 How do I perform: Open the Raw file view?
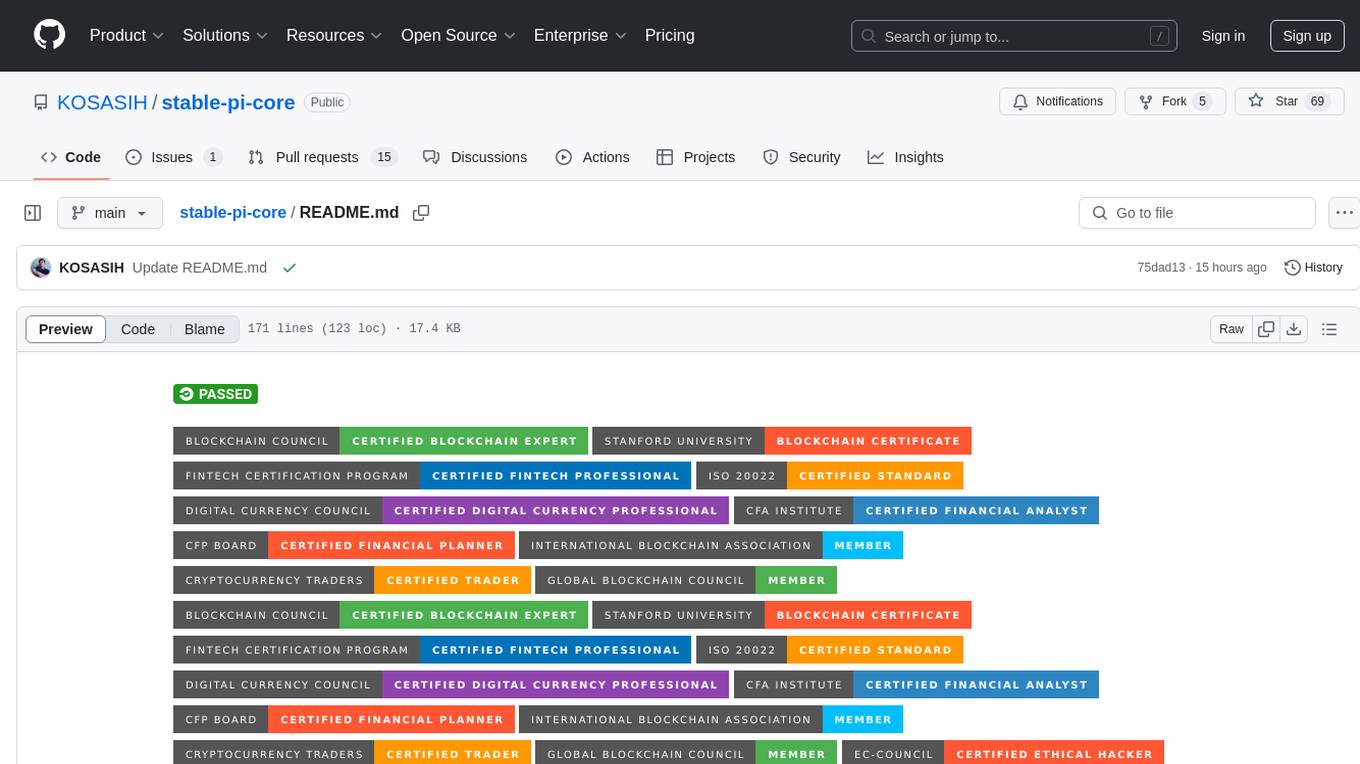(x=1231, y=329)
